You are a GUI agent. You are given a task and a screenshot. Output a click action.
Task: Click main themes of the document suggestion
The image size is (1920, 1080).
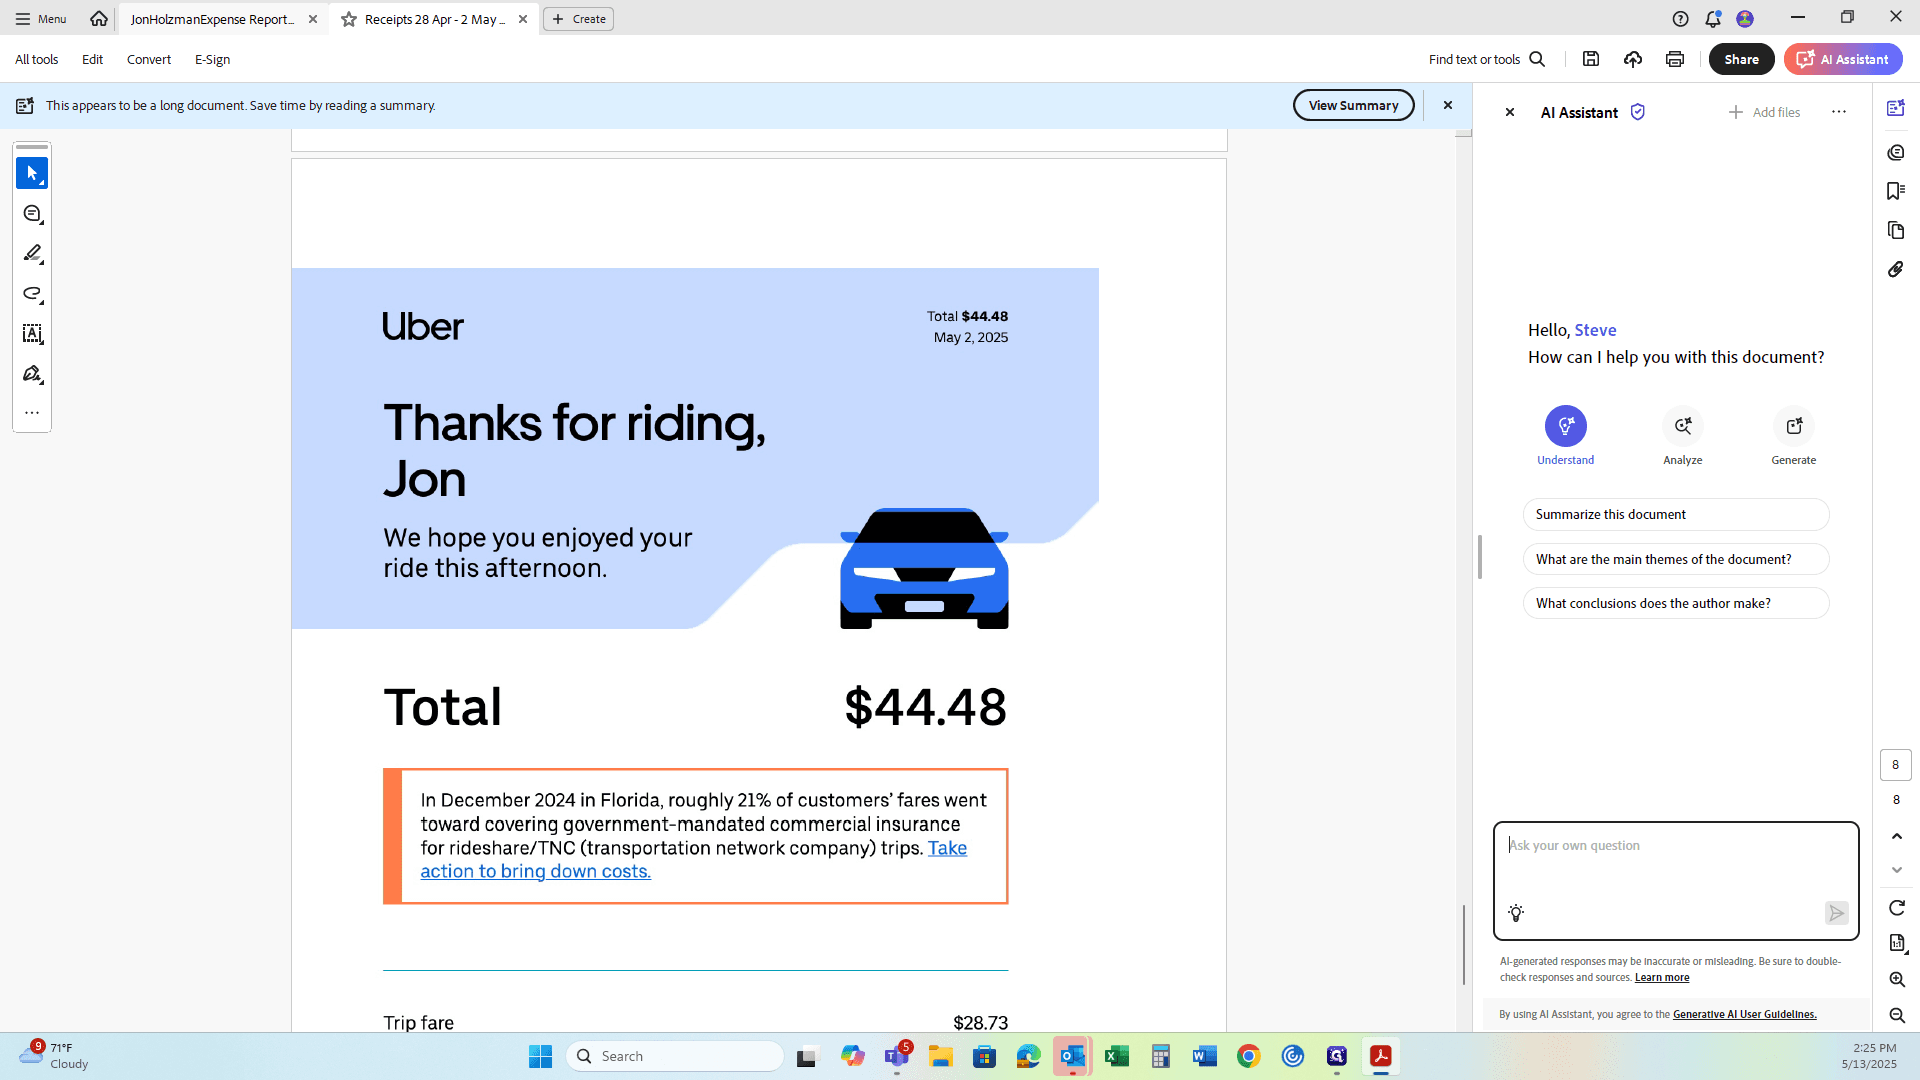[1676, 559]
